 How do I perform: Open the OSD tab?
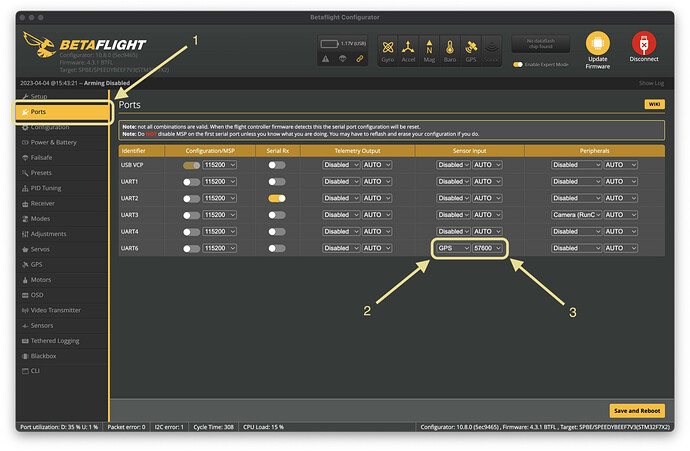tap(62, 295)
